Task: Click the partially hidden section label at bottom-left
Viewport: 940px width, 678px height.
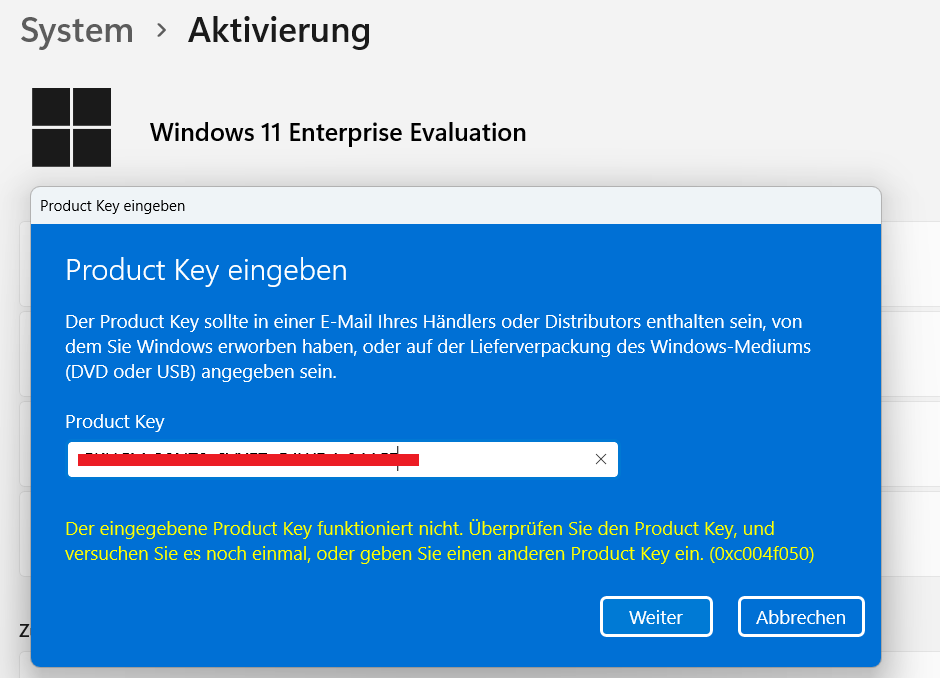Action: click(23, 630)
